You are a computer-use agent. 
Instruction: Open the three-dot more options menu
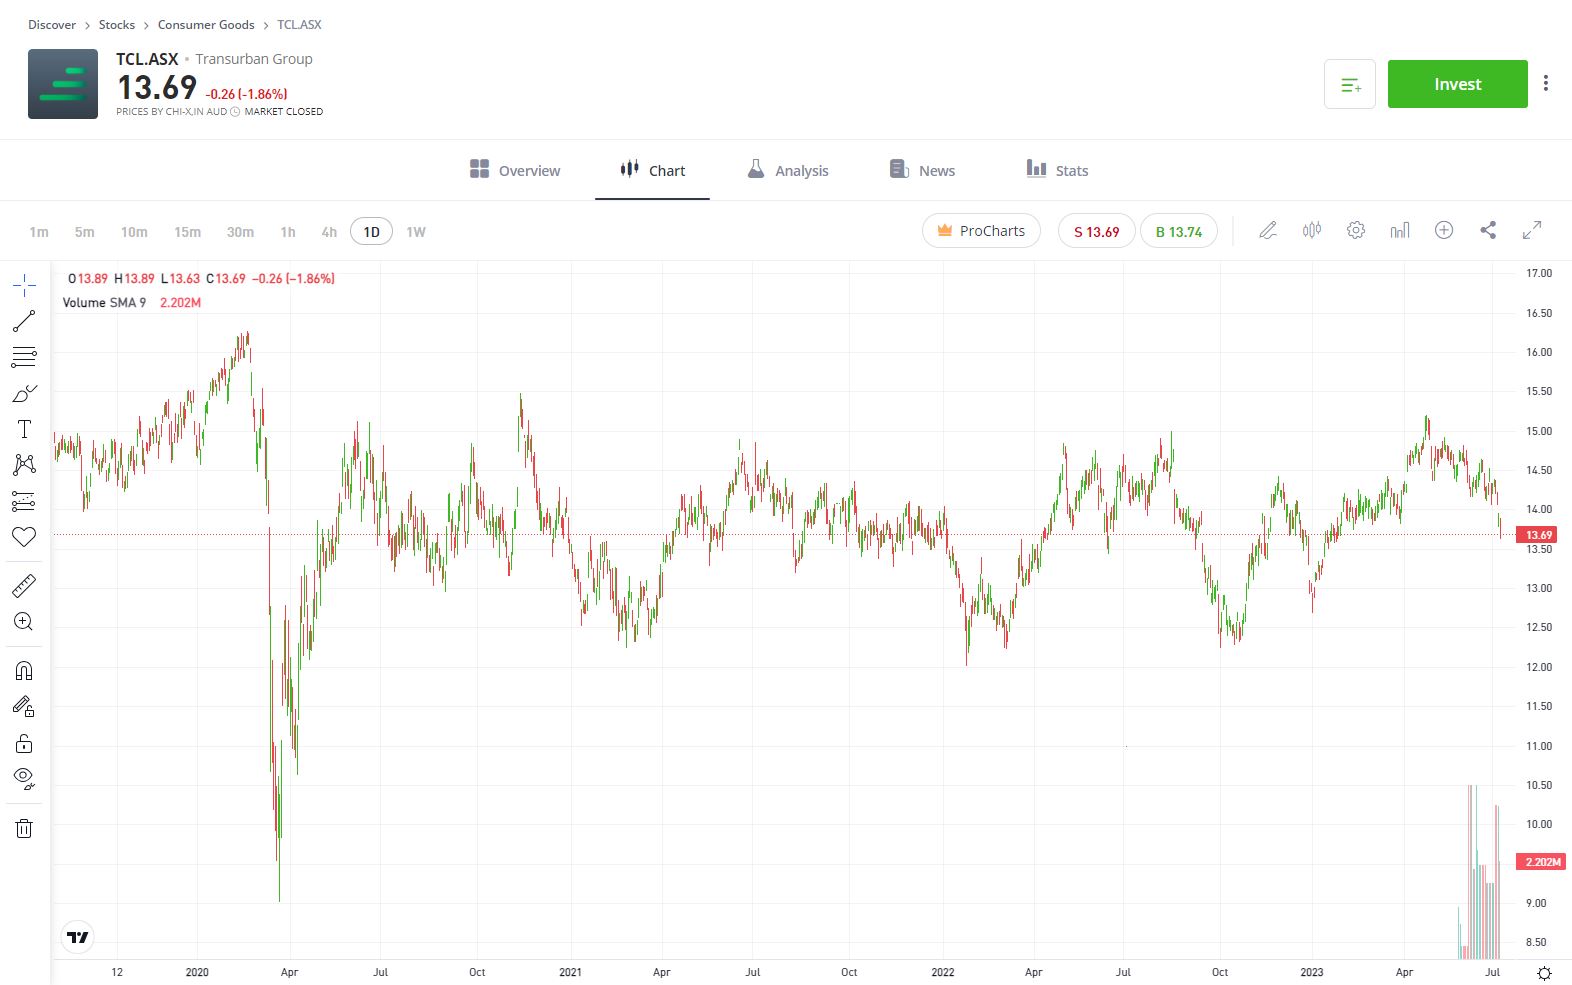point(1546,84)
